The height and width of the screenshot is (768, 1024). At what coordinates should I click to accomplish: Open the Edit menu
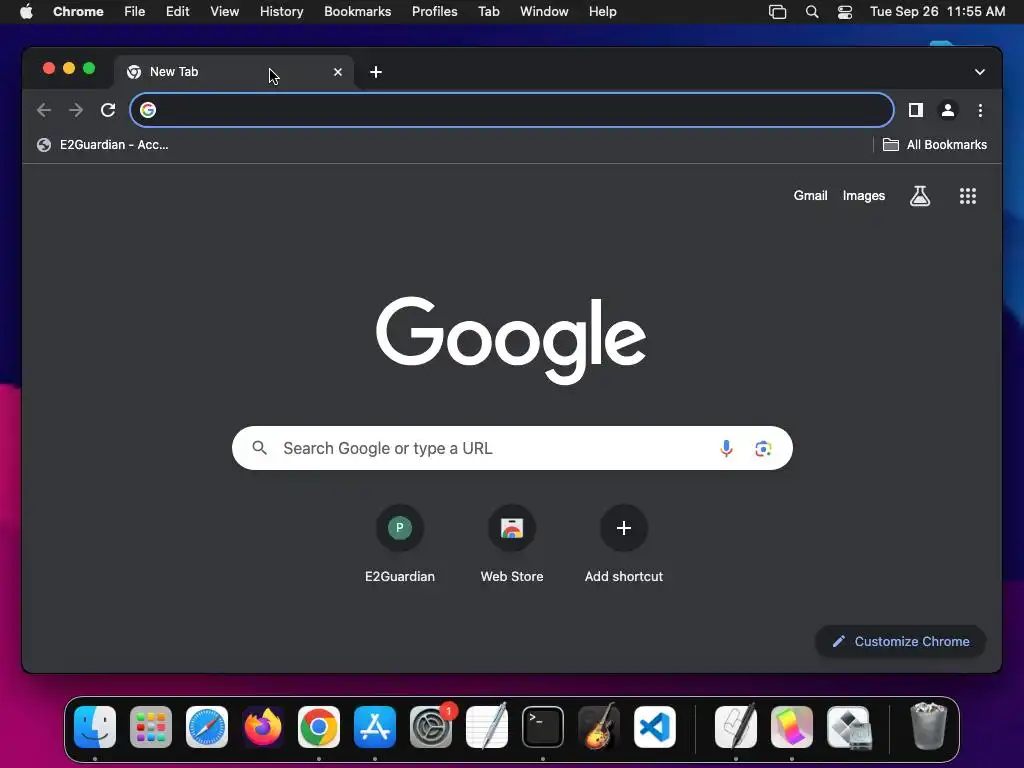click(x=178, y=12)
